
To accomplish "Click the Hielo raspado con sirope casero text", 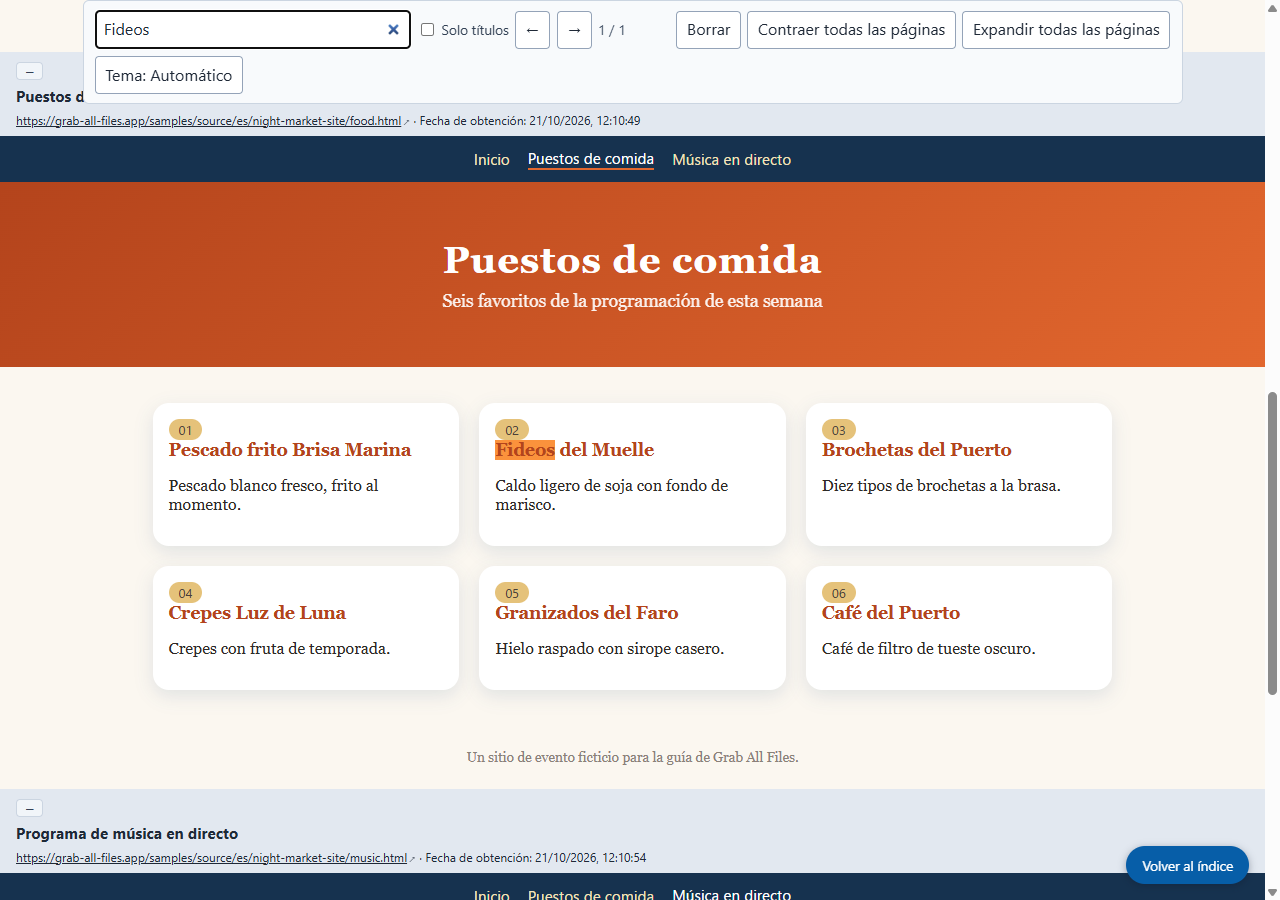I will (x=610, y=649).
